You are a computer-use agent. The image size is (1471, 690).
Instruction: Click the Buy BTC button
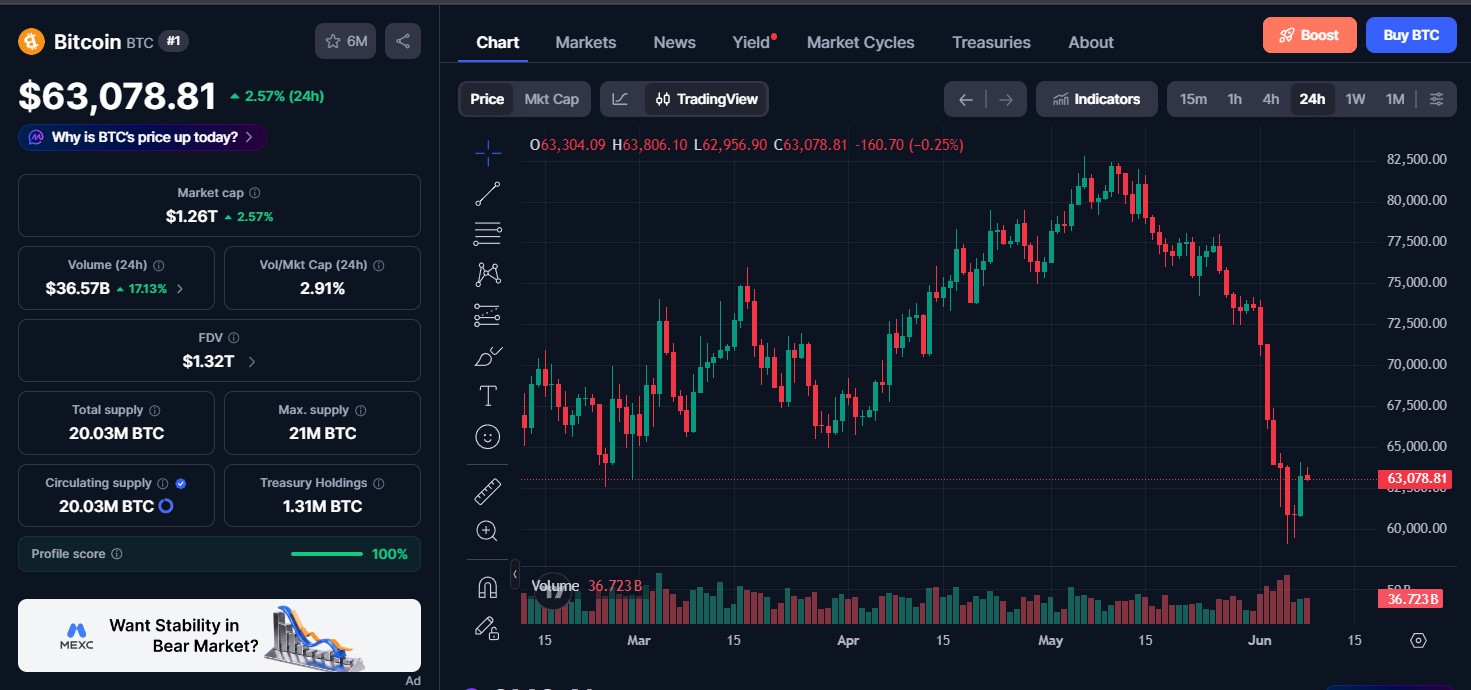click(1411, 35)
